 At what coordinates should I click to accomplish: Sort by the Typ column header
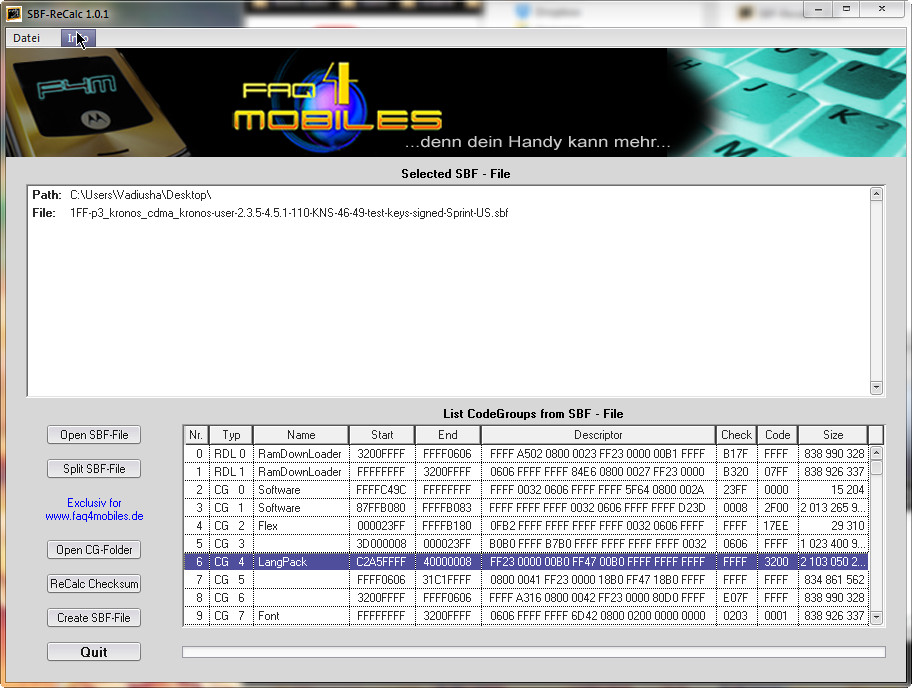tap(231, 435)
